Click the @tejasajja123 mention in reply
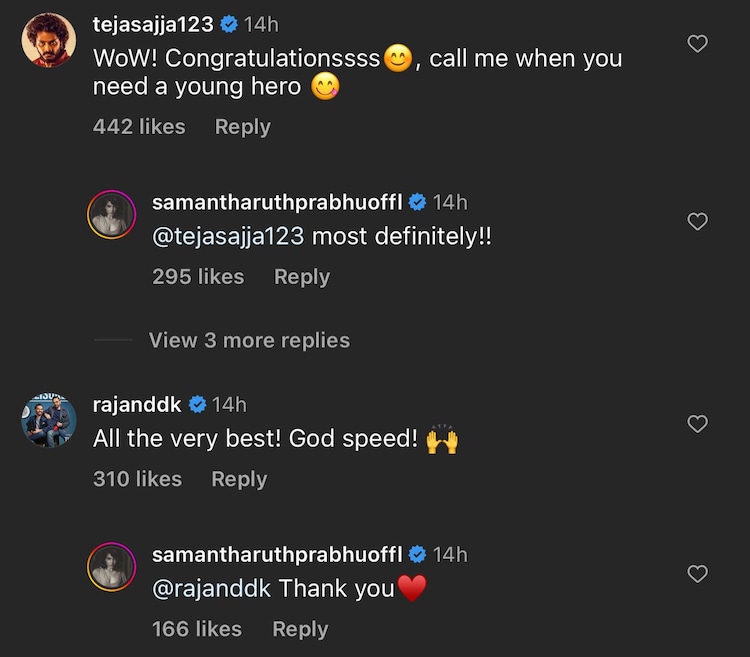The height and width of the screenshot is (657, 750). click(227, 238)
